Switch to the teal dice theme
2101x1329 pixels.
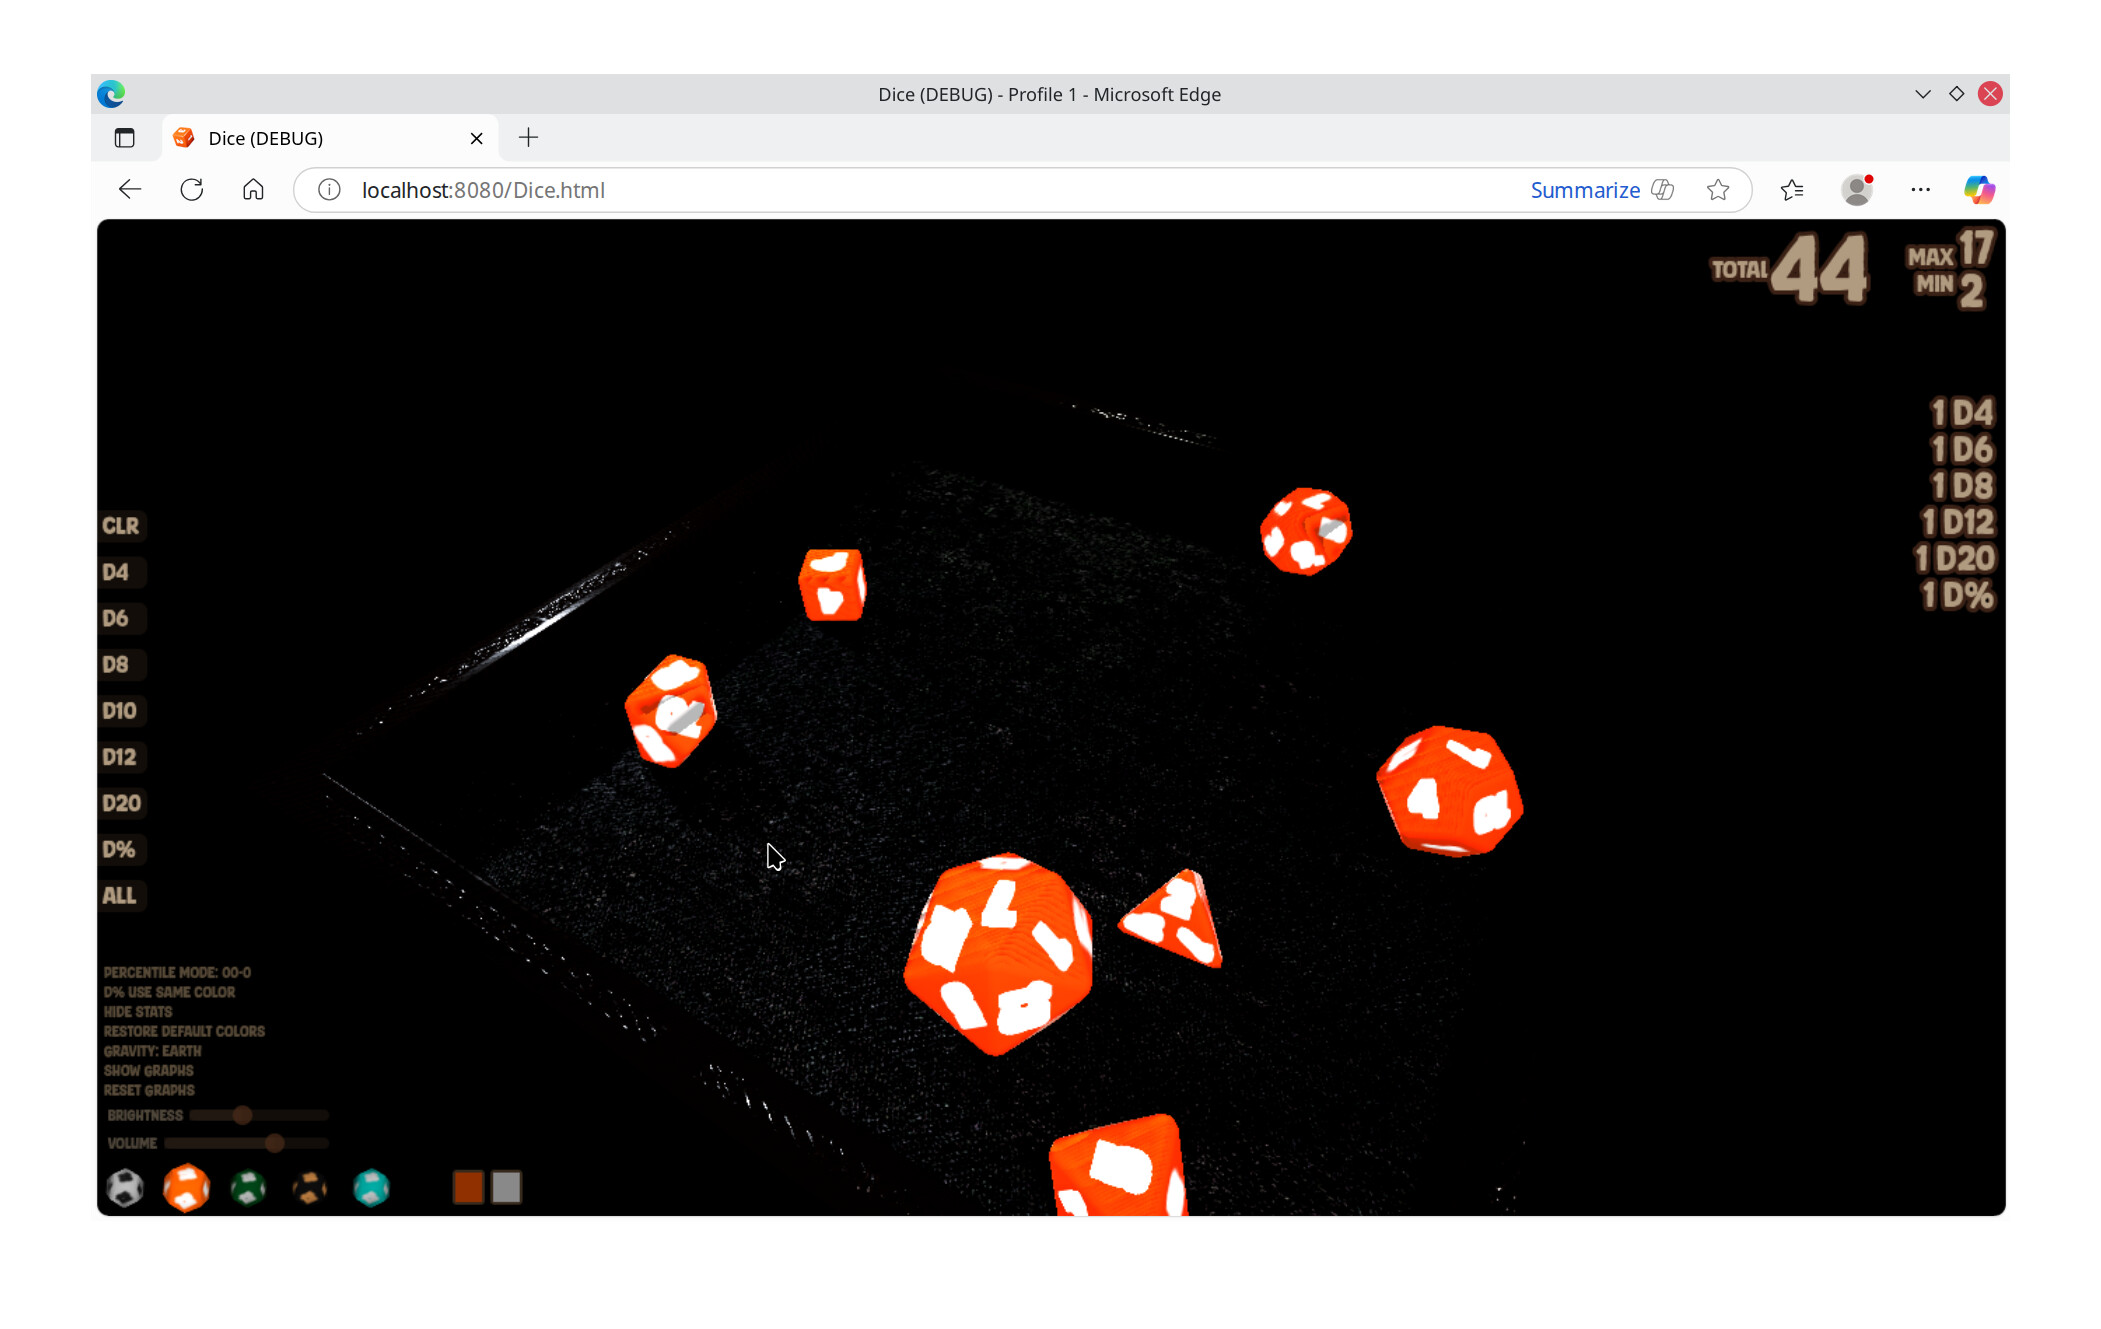tap(371, 1188)
